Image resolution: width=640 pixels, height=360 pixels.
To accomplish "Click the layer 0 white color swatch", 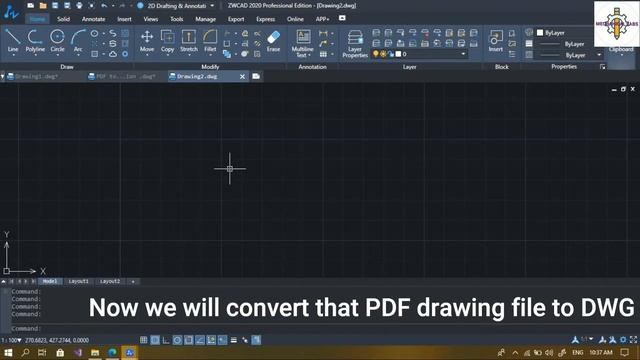I will pos(398,54).
